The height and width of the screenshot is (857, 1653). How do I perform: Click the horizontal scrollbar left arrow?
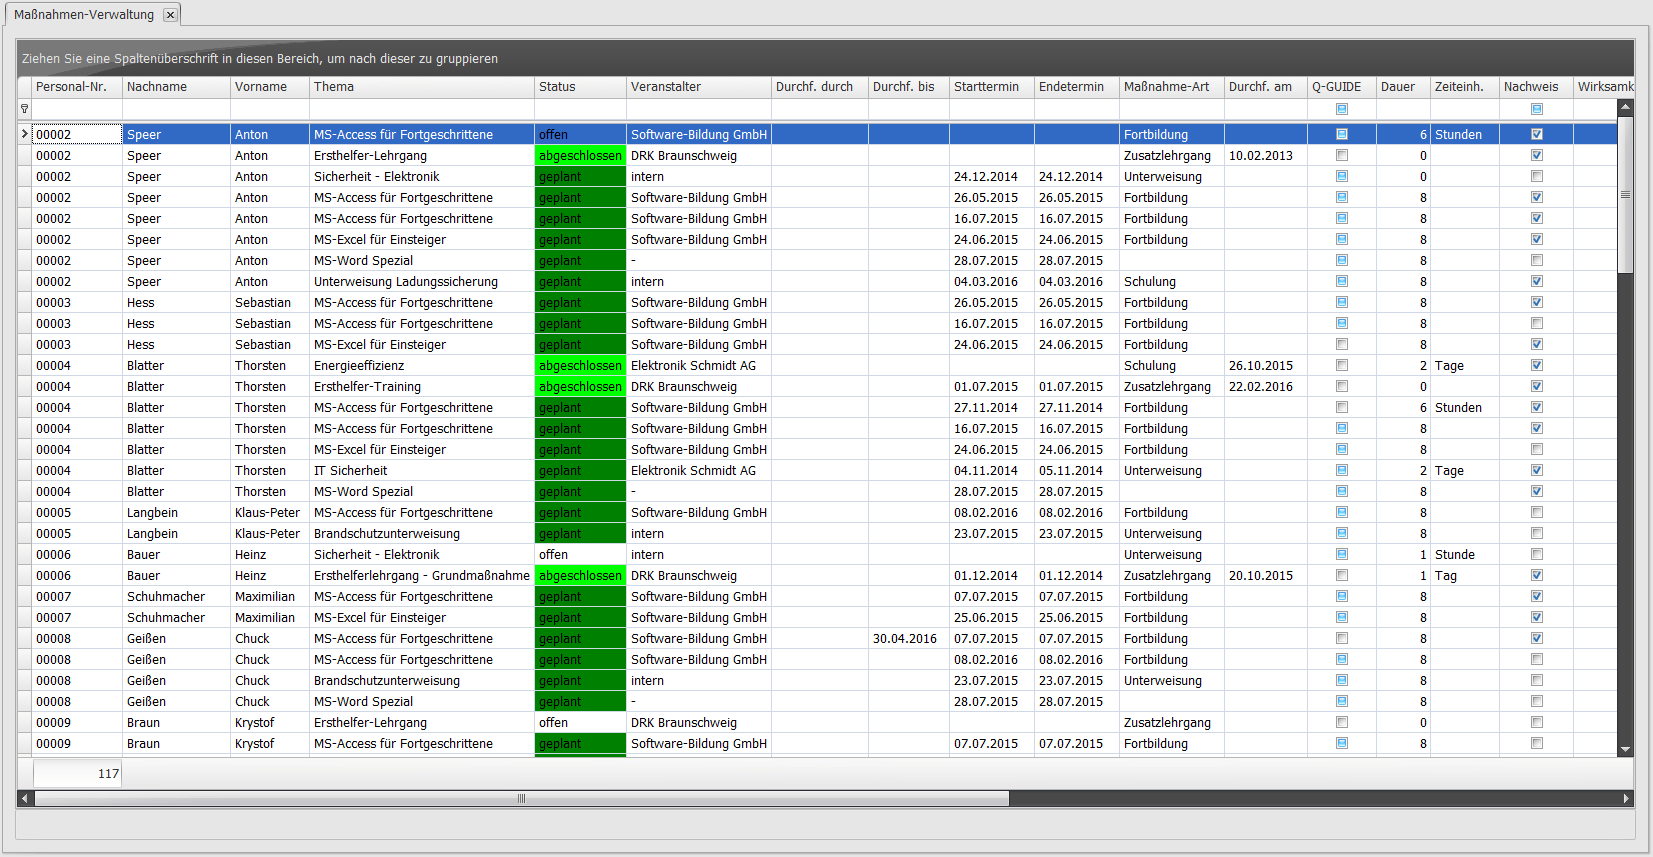[25, 798]
